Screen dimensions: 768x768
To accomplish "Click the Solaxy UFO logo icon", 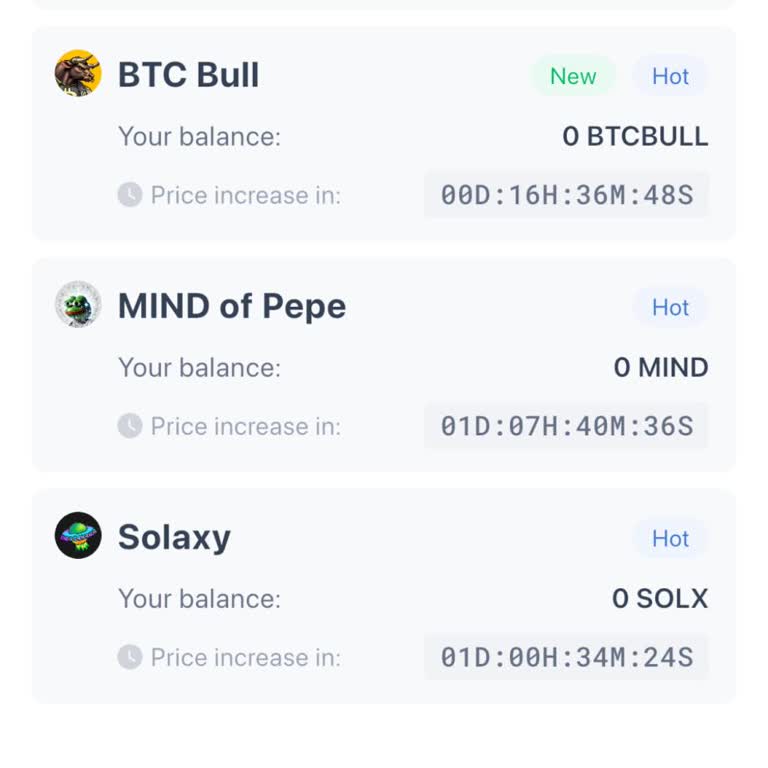I will (x=78, y=536).
